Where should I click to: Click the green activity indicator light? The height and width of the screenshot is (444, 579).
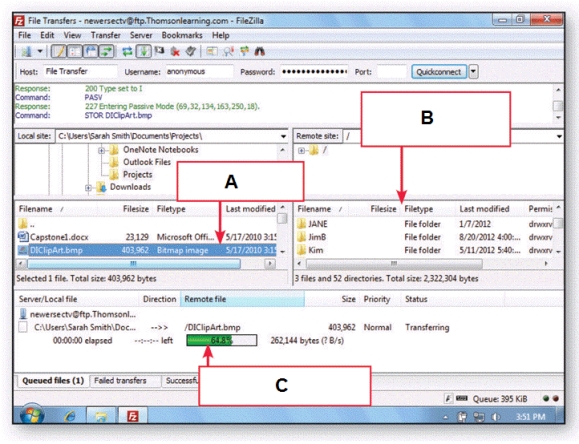point(546,399)
